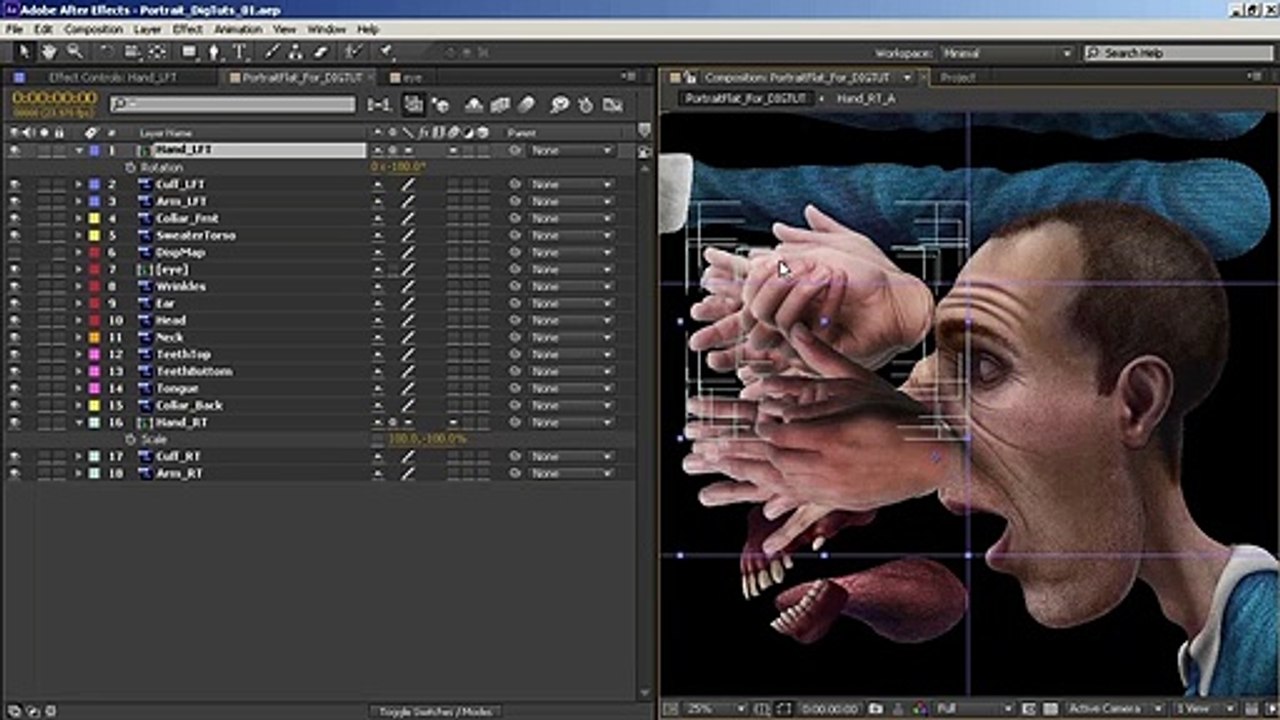This screenshot has height=720, width=1280.
Task: Select the Zoom magnifier tool
Action: coord(74,52)
